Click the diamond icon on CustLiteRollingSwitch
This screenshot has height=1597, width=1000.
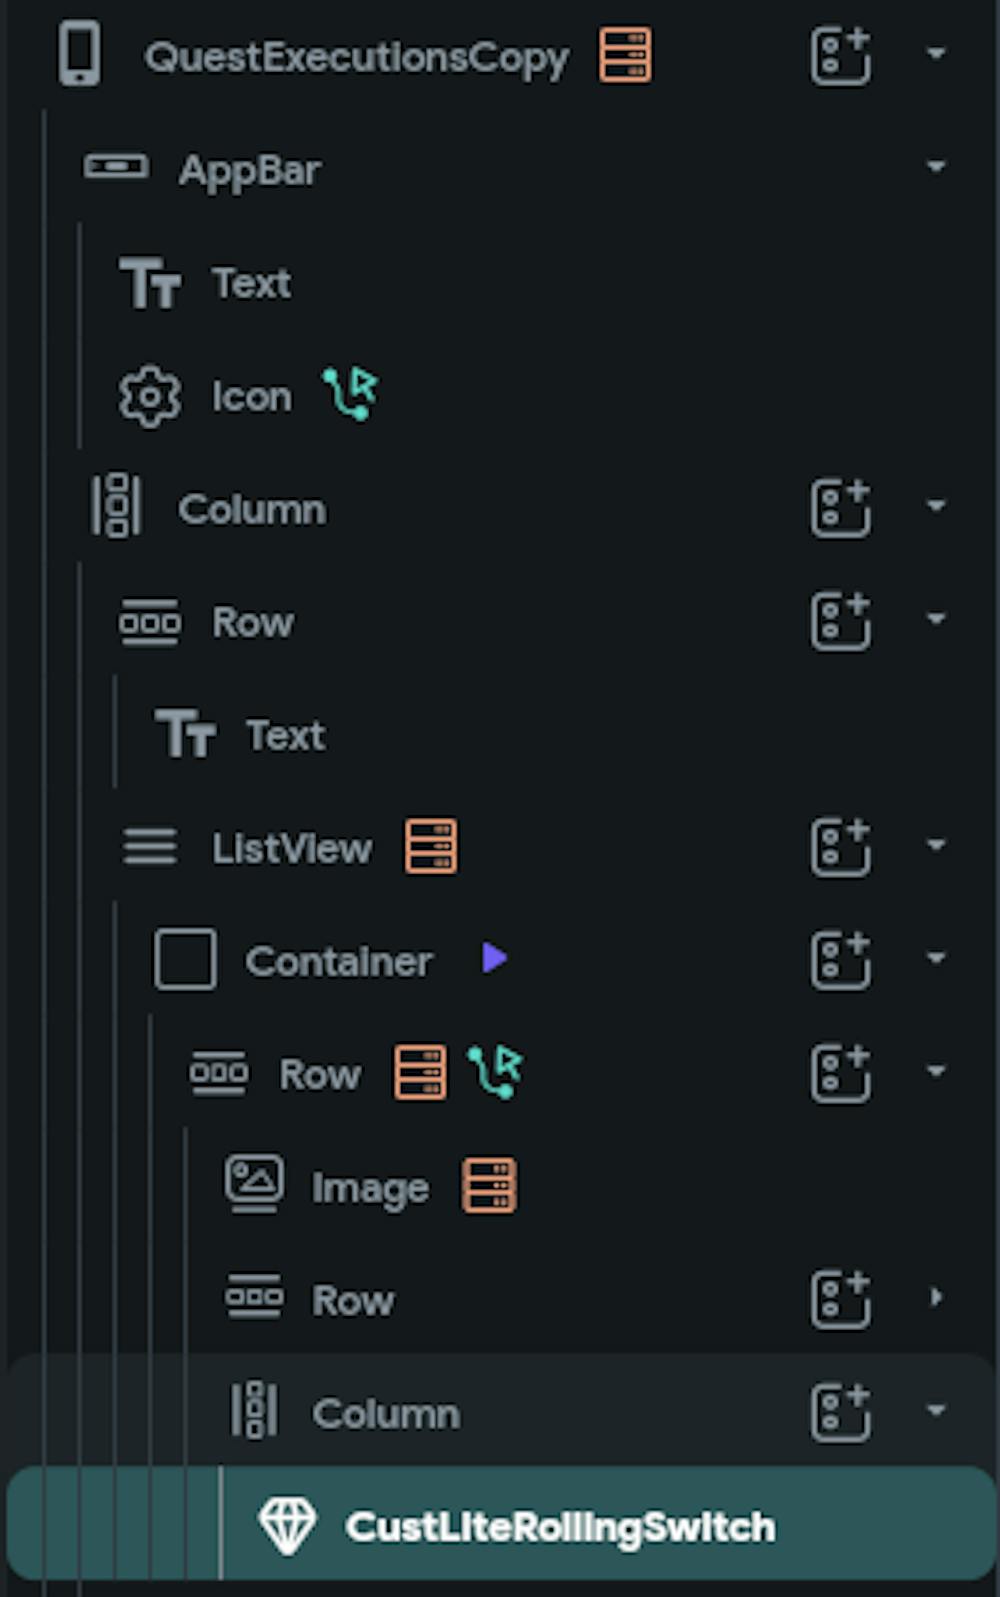tap(290, 1525)
